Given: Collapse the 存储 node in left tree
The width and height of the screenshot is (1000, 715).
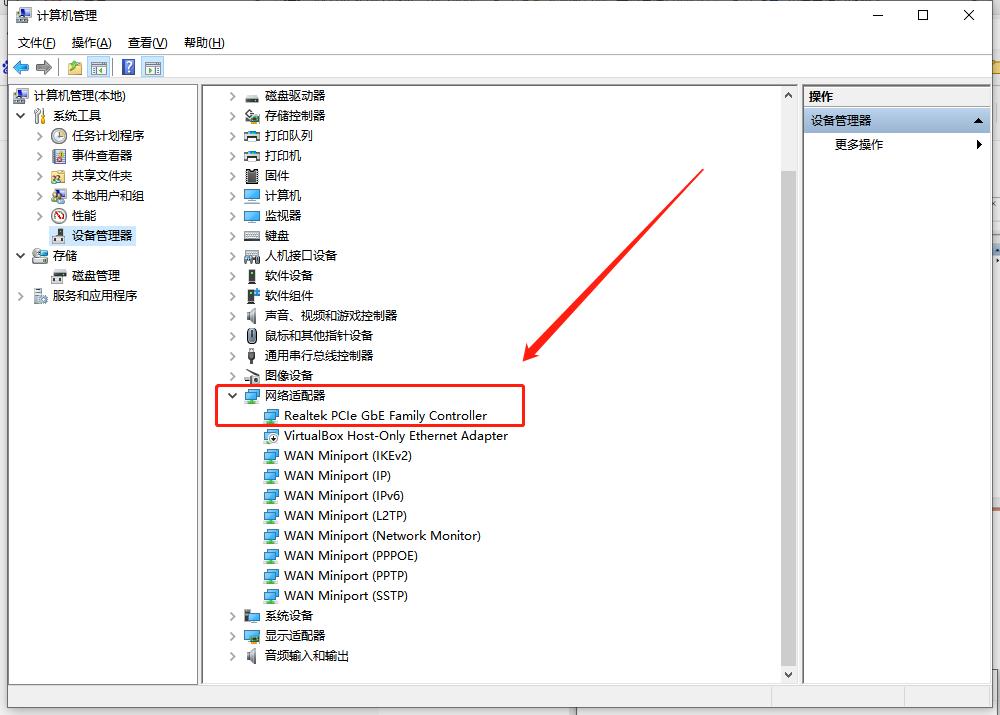Looking at the screenshot, I should pos(21,256).
